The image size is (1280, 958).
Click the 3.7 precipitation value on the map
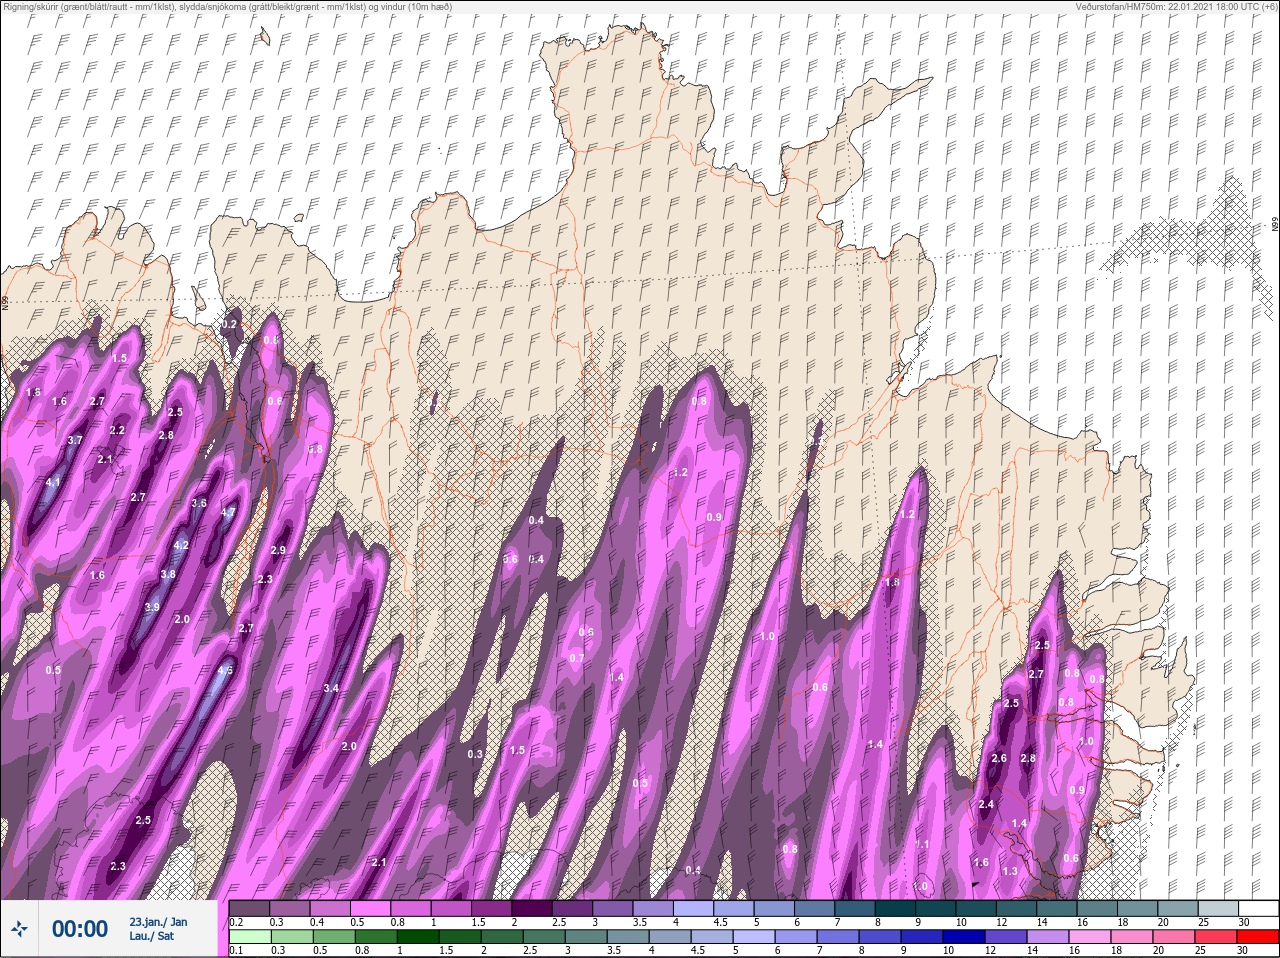tap(75, 440)
